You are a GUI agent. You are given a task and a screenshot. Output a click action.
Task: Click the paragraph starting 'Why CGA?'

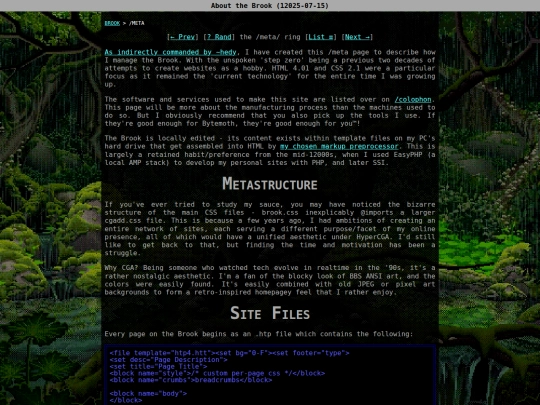coord(270,280)
